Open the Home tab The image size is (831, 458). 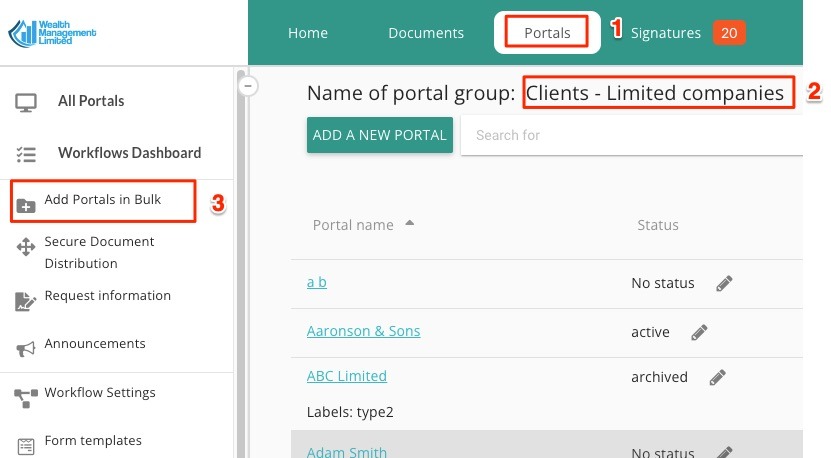coord(308,33)
